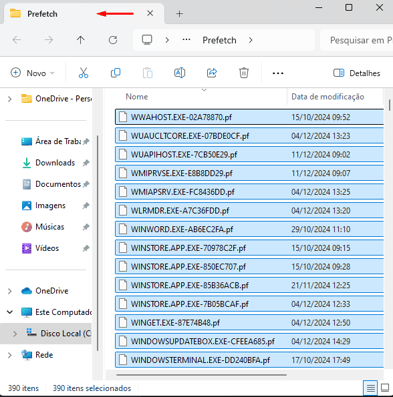This screenshot has height=397, width=393.
Task: Click the Copy icon in toolbar
Action: coord(115,73)
